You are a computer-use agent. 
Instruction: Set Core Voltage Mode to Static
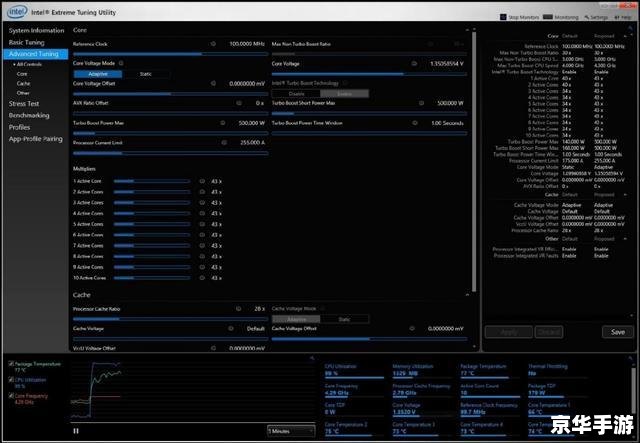(146, 74)
